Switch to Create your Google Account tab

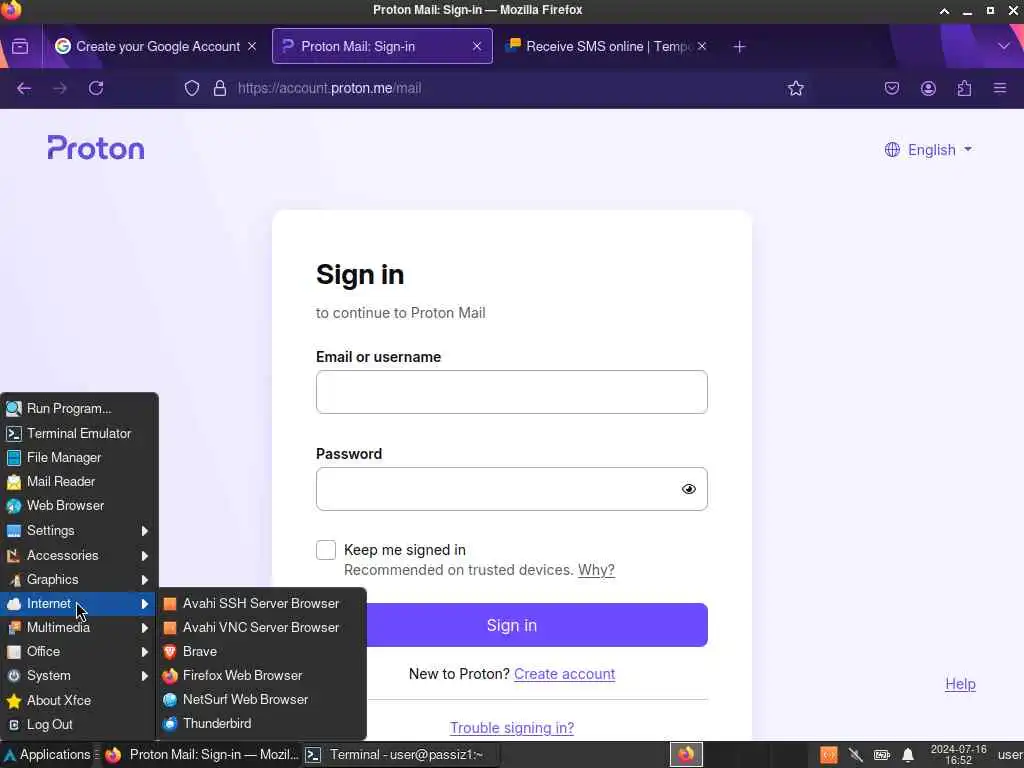point(155,46)
